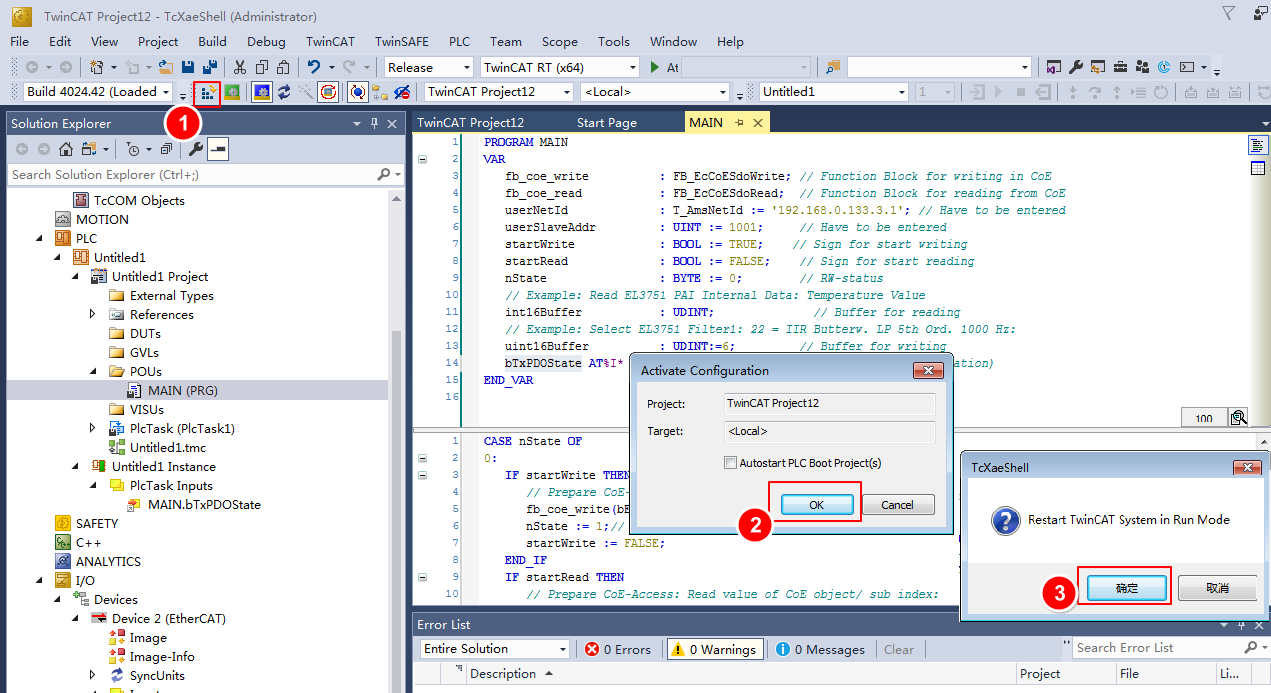Screen dimensions: 1271x693
Task: Click 取消 in the TcXaeShell dialog
Action: pyautogui.click(x=1217, y=588)
